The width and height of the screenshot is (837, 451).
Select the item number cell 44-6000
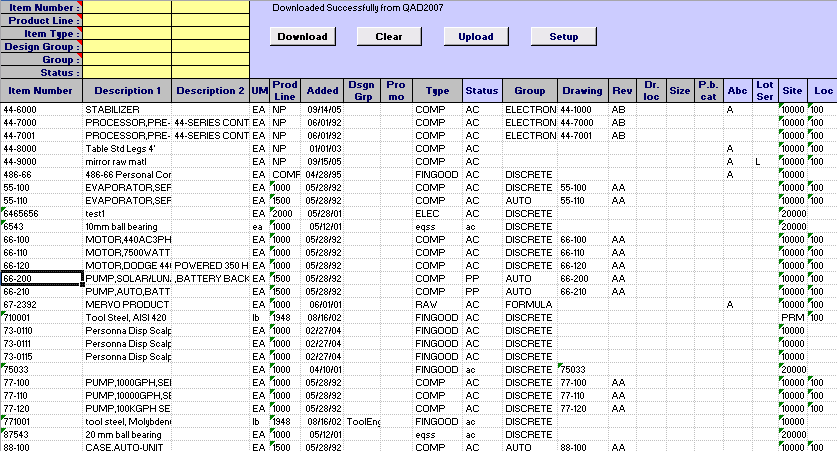40,109
